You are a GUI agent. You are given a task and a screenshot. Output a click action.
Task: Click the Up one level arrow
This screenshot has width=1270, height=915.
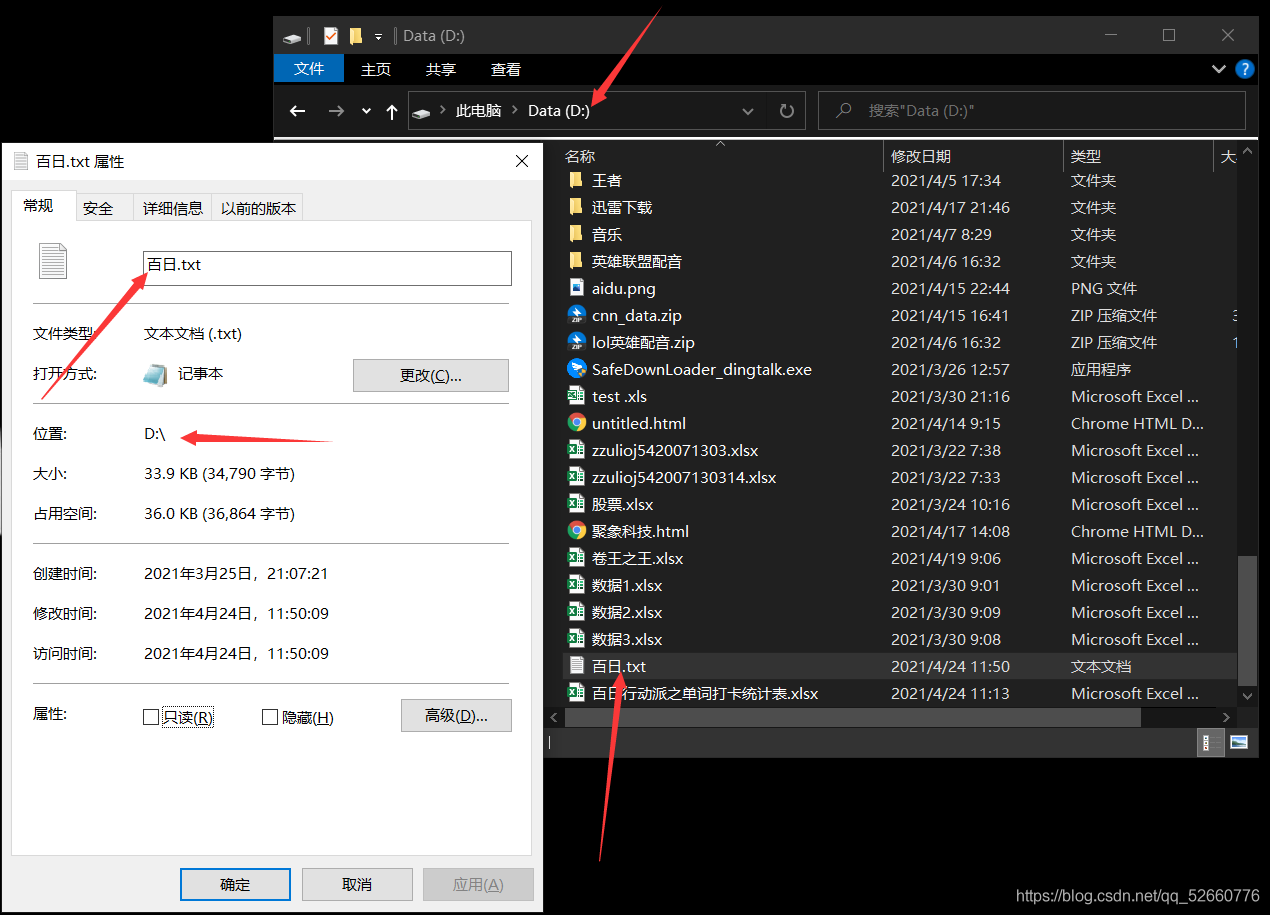(392, 111)
